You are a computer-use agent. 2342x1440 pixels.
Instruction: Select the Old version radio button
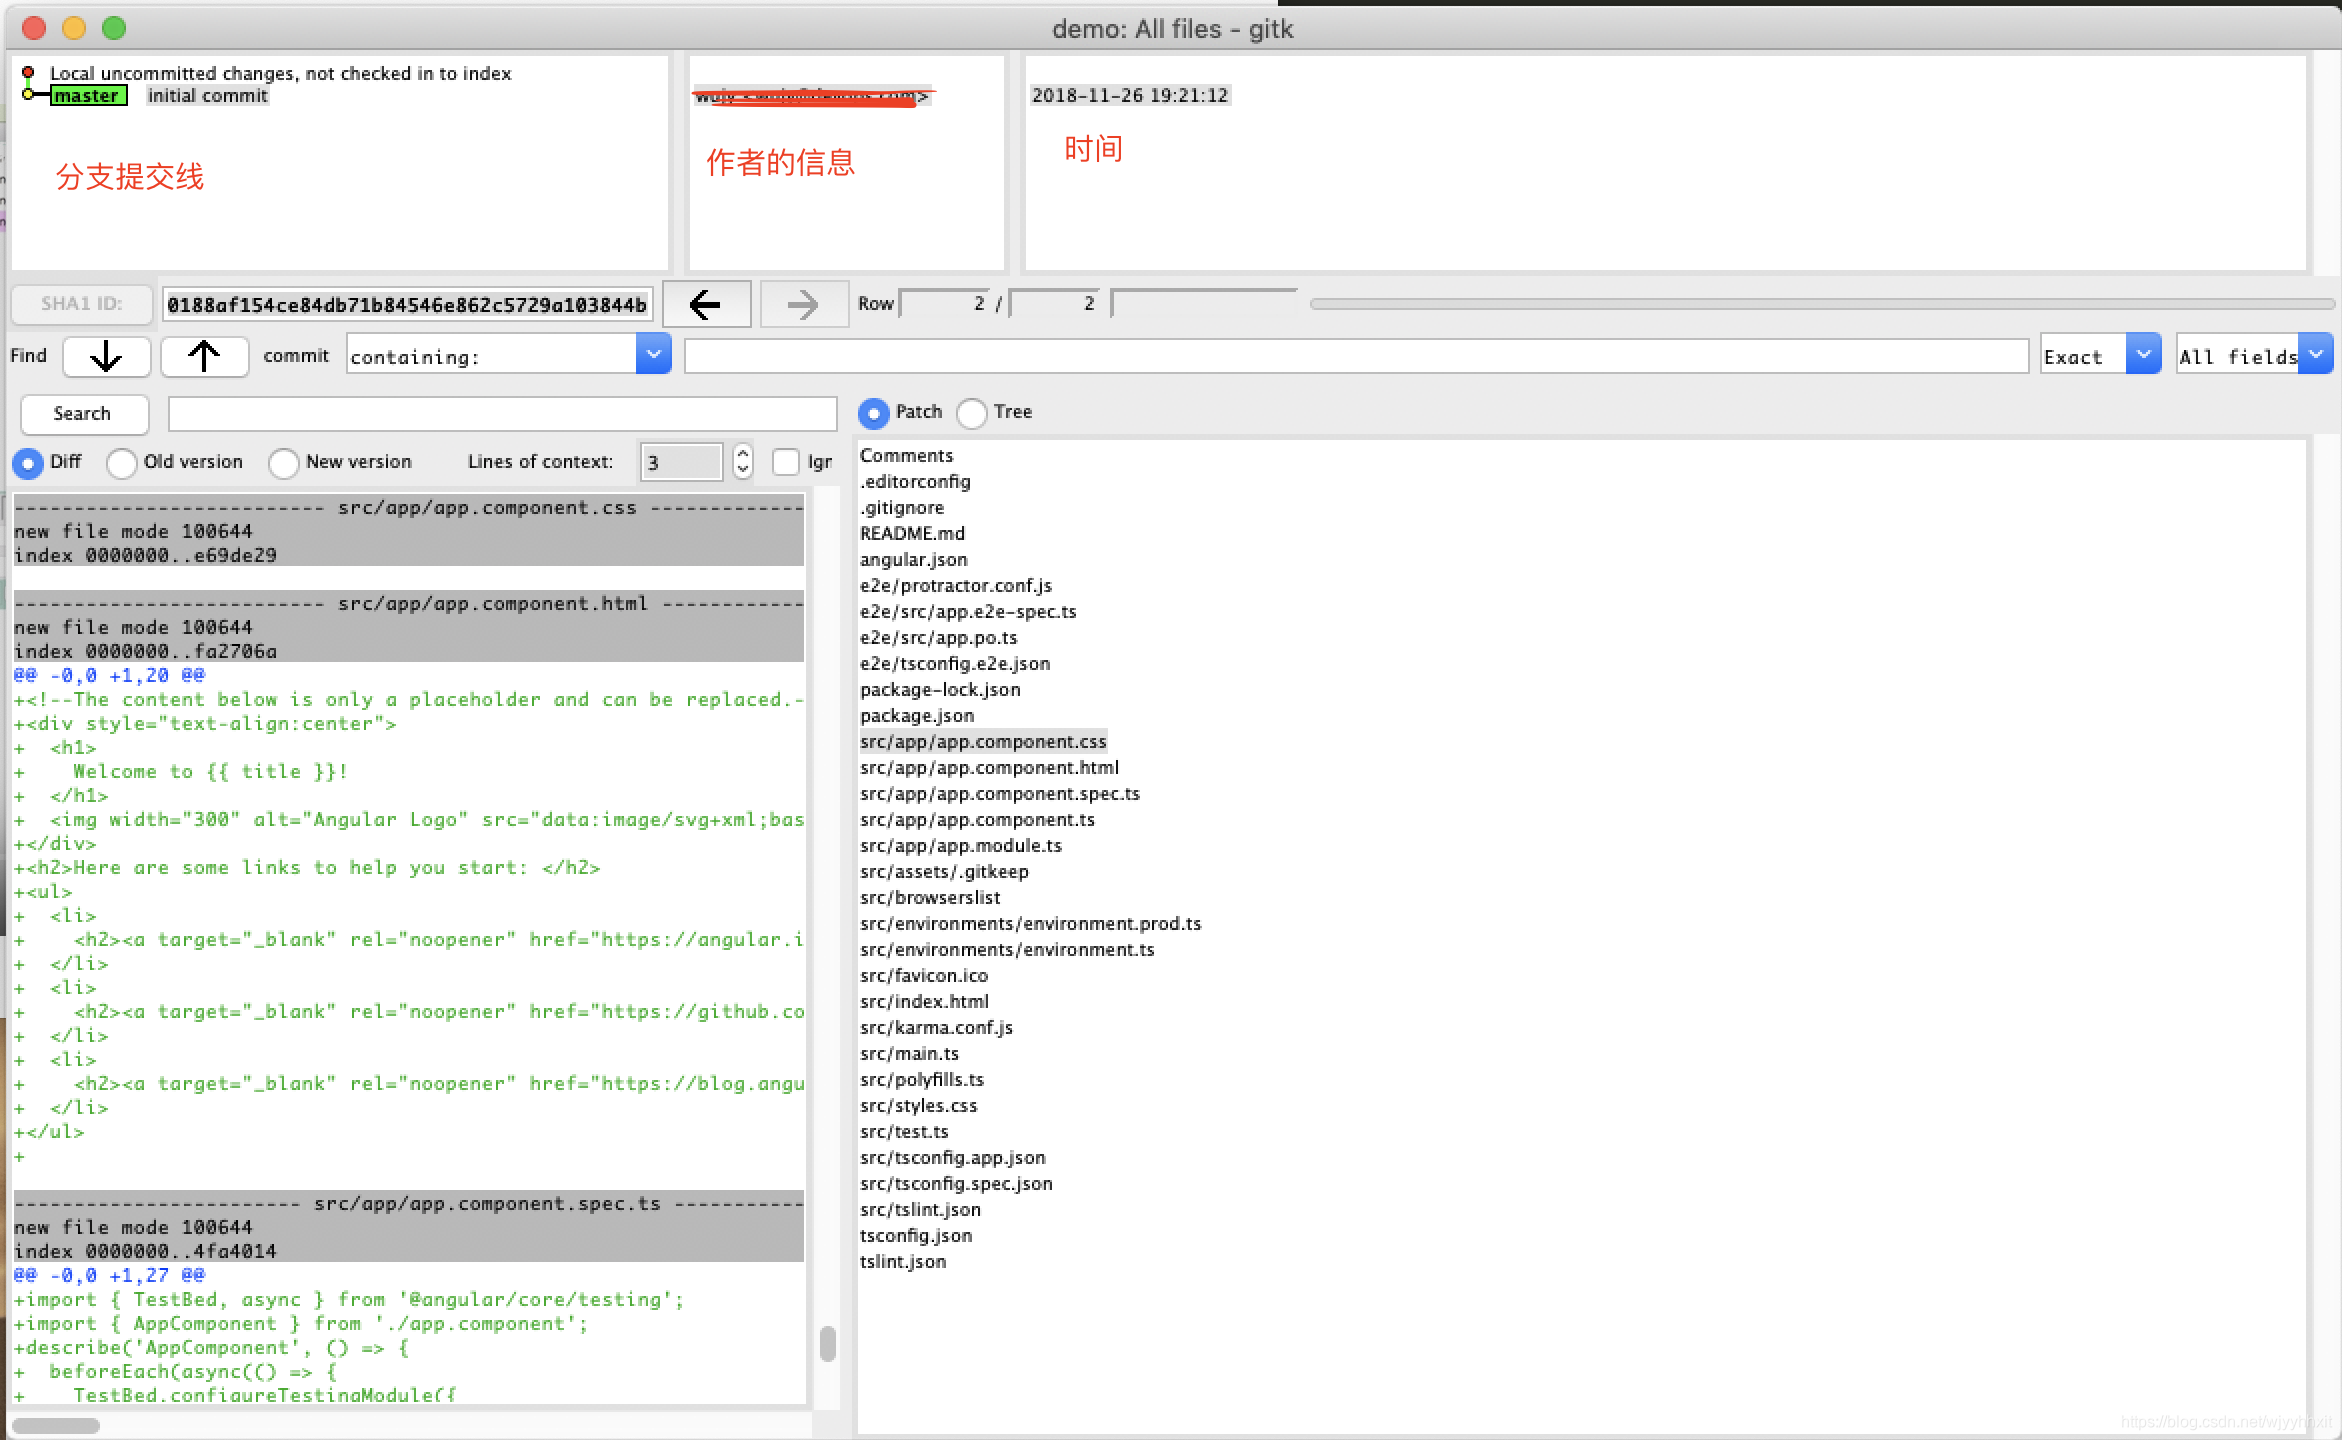pos(122,463)
